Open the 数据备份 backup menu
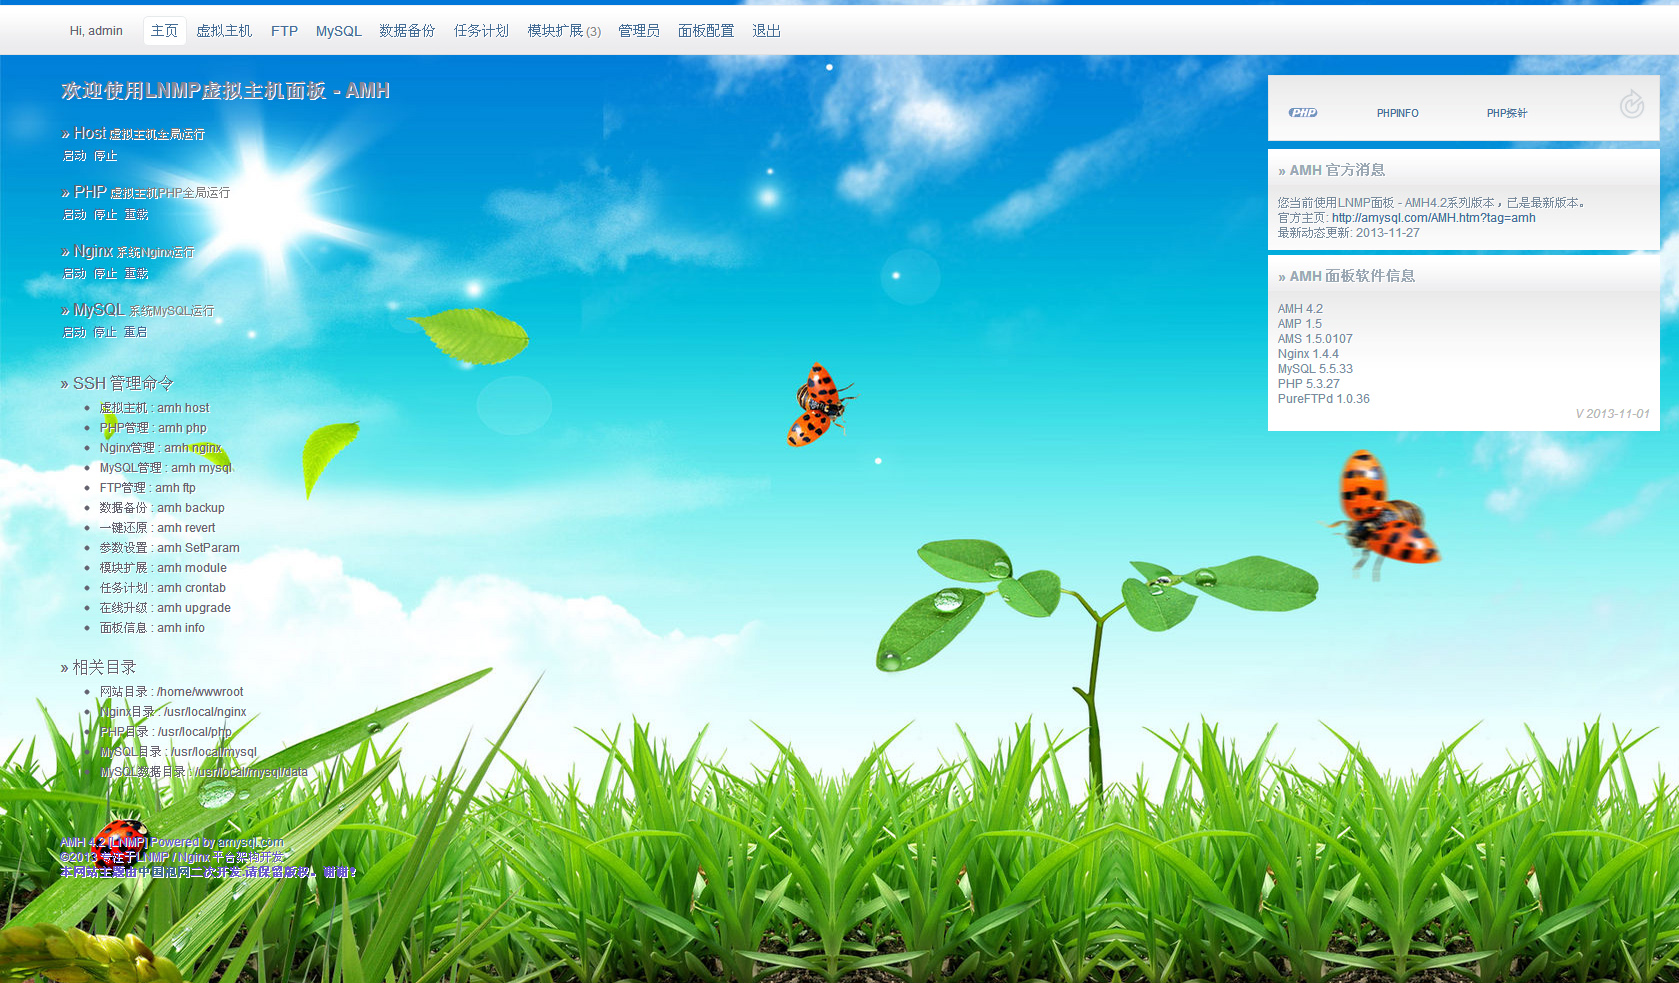Image resolution: width=1679 pixels, height=983 pixels. coord(407,31)
